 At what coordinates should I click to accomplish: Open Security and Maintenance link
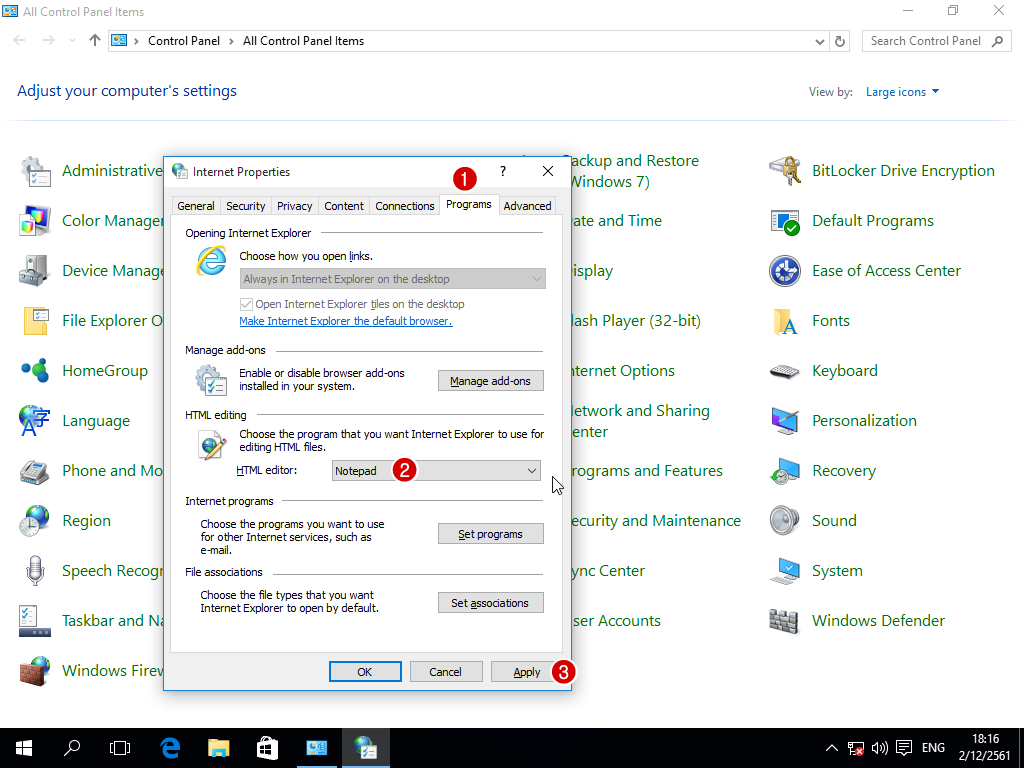pos(656,521)
